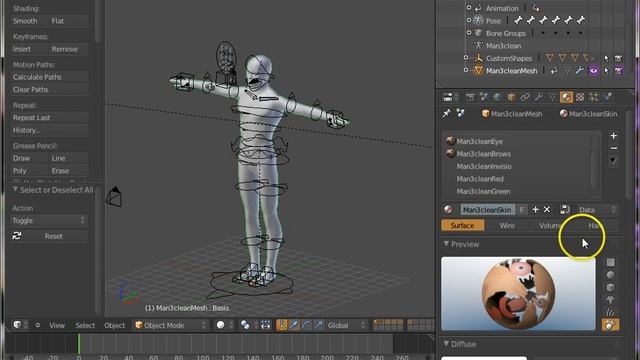
Task: Open the Object menu in 3D header
Action: [115, 325]
